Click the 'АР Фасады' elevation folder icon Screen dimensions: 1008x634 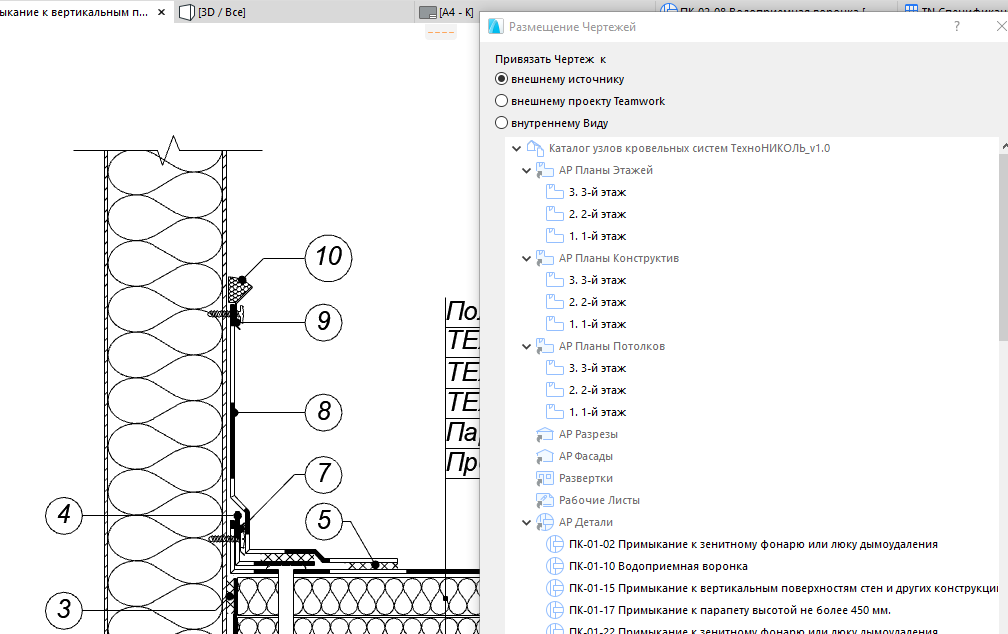(x=545, y=456)
